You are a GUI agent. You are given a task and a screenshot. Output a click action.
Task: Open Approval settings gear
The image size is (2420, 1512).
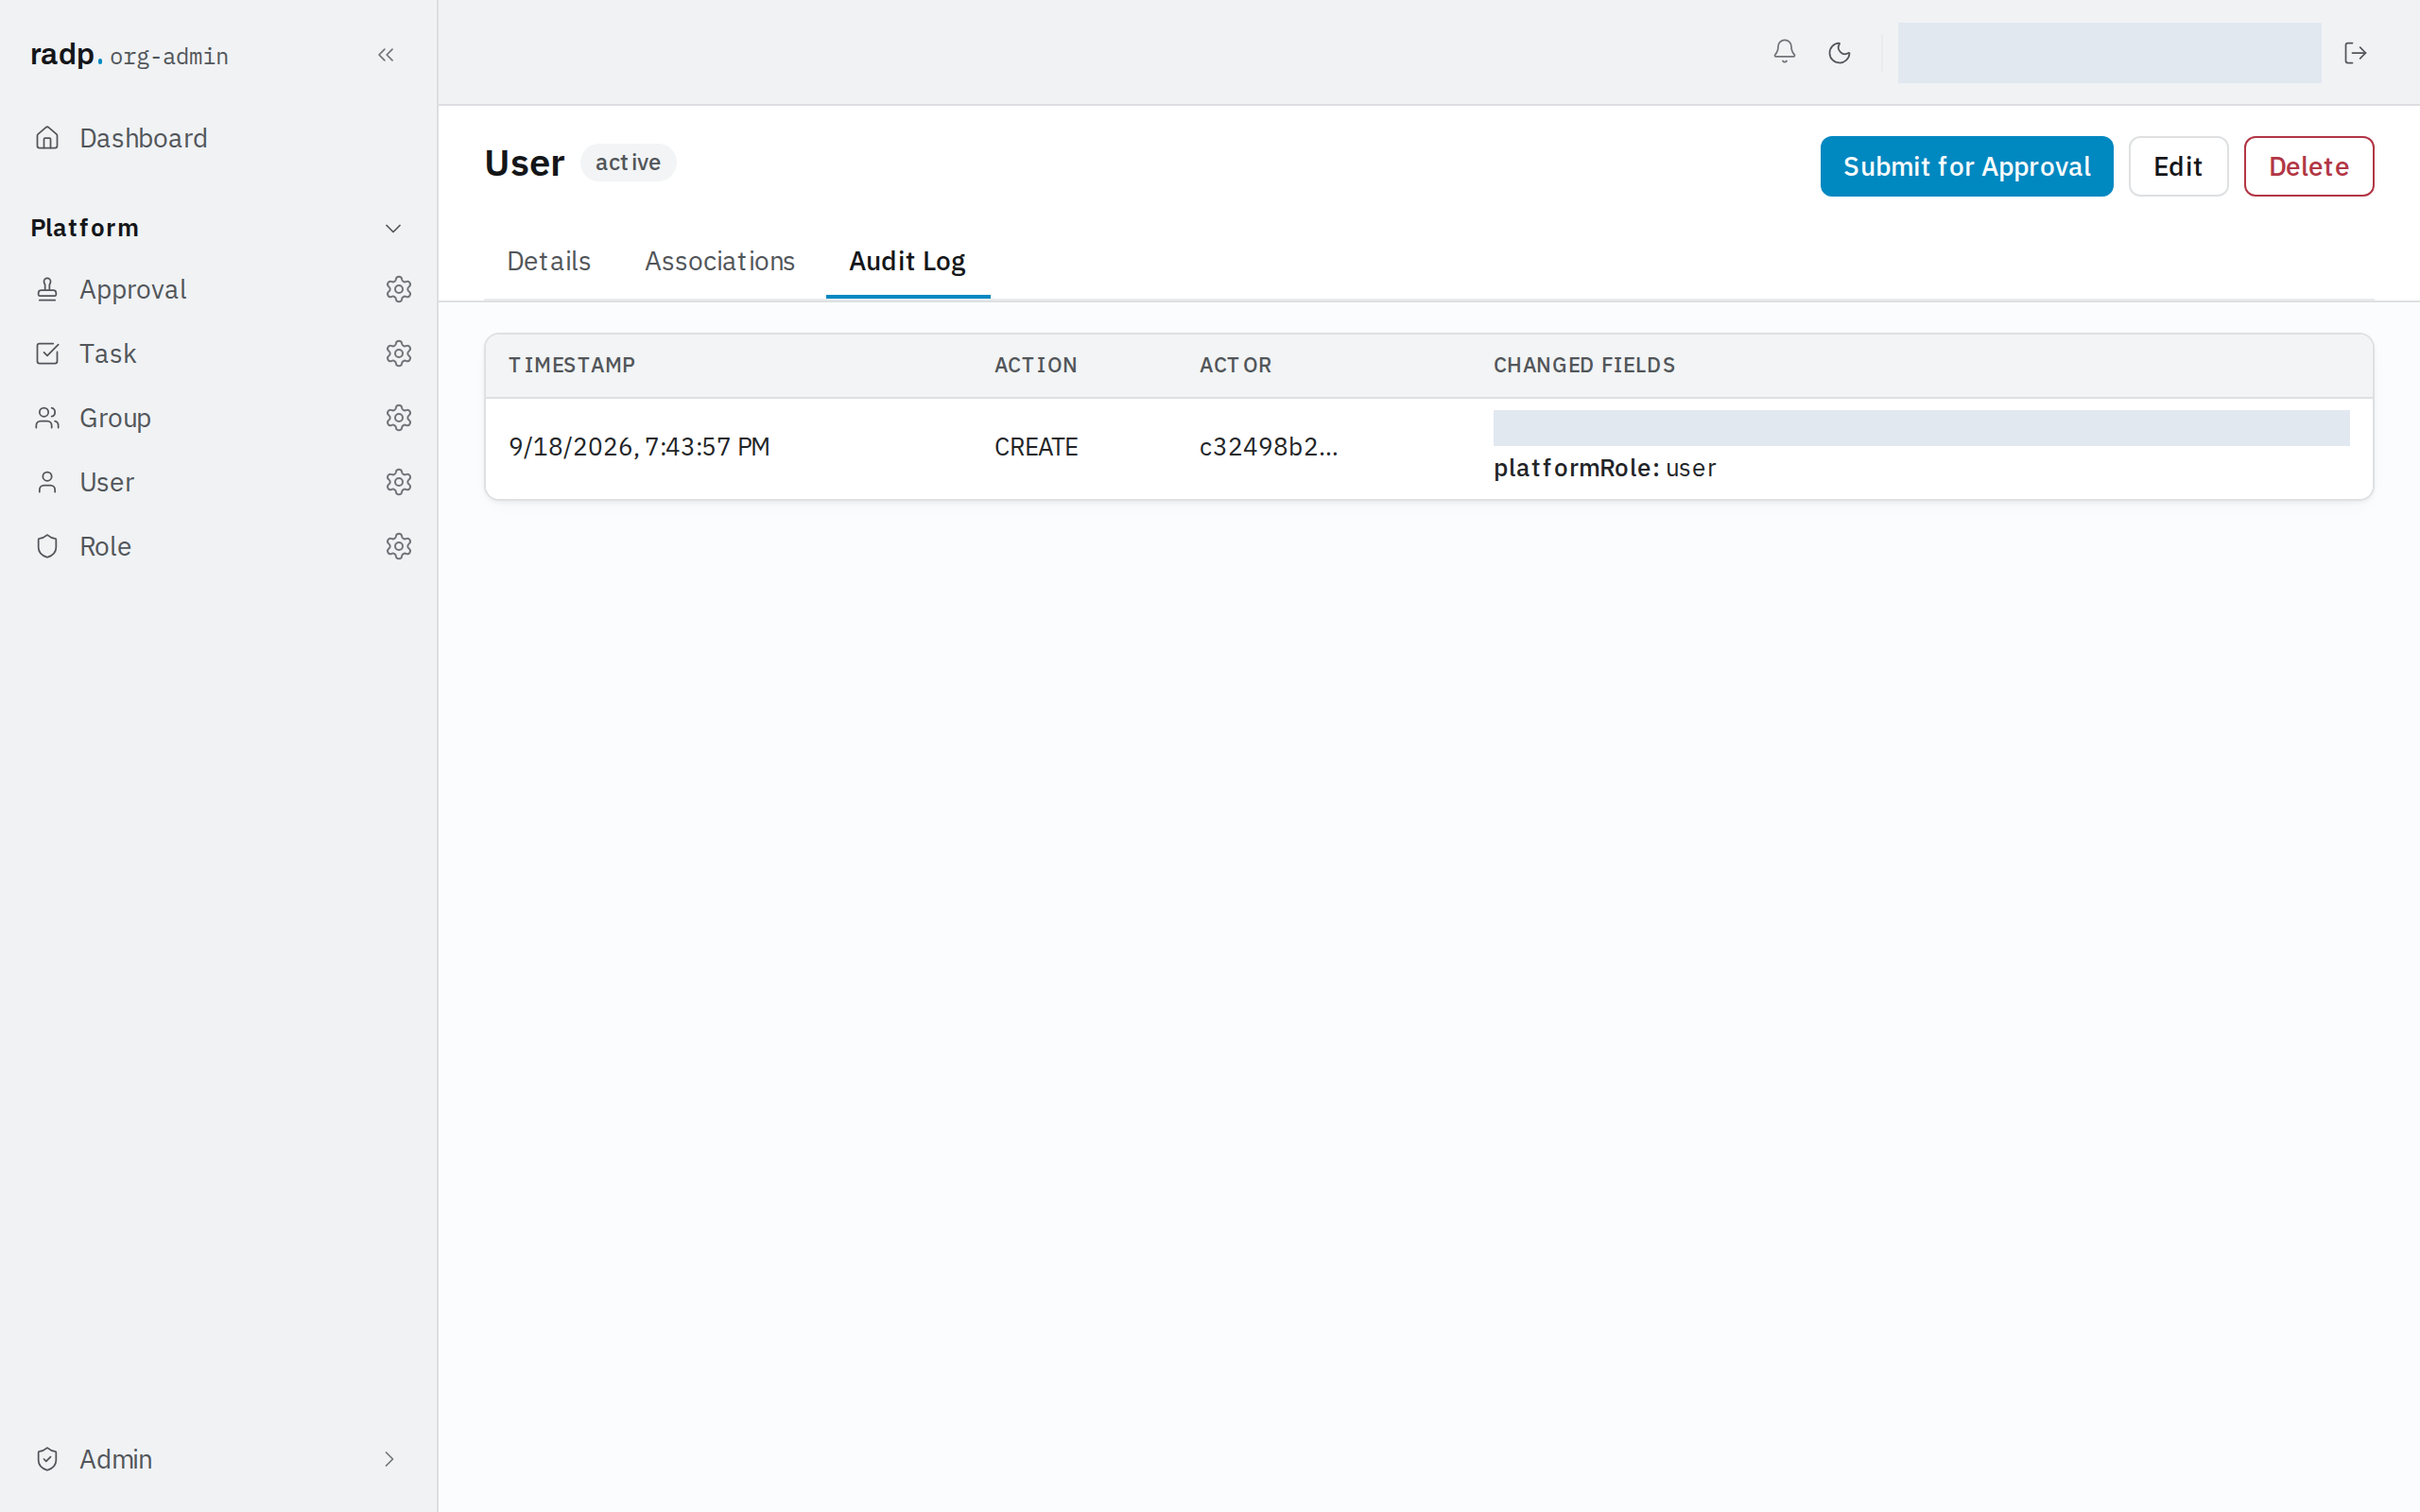click(x=398, y=289)
